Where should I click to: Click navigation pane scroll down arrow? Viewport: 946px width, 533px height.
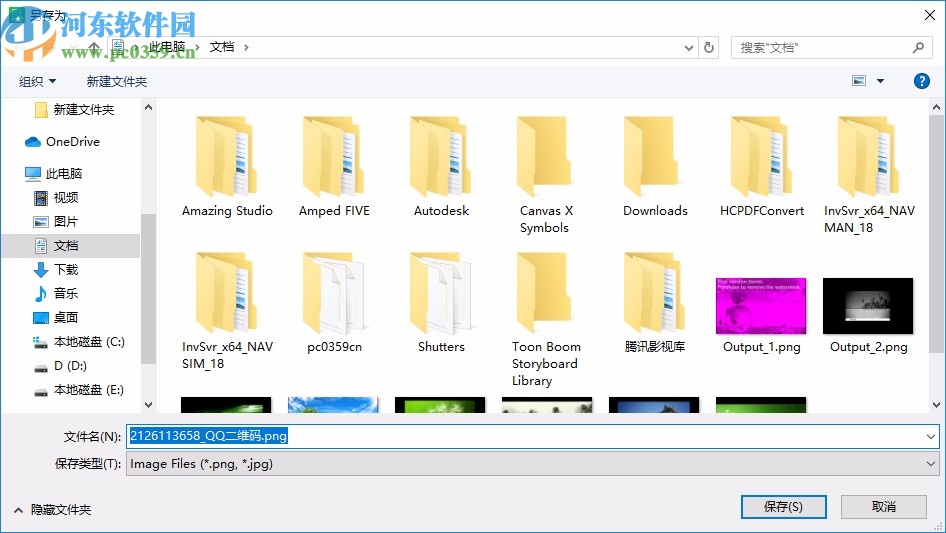point(148,405)
